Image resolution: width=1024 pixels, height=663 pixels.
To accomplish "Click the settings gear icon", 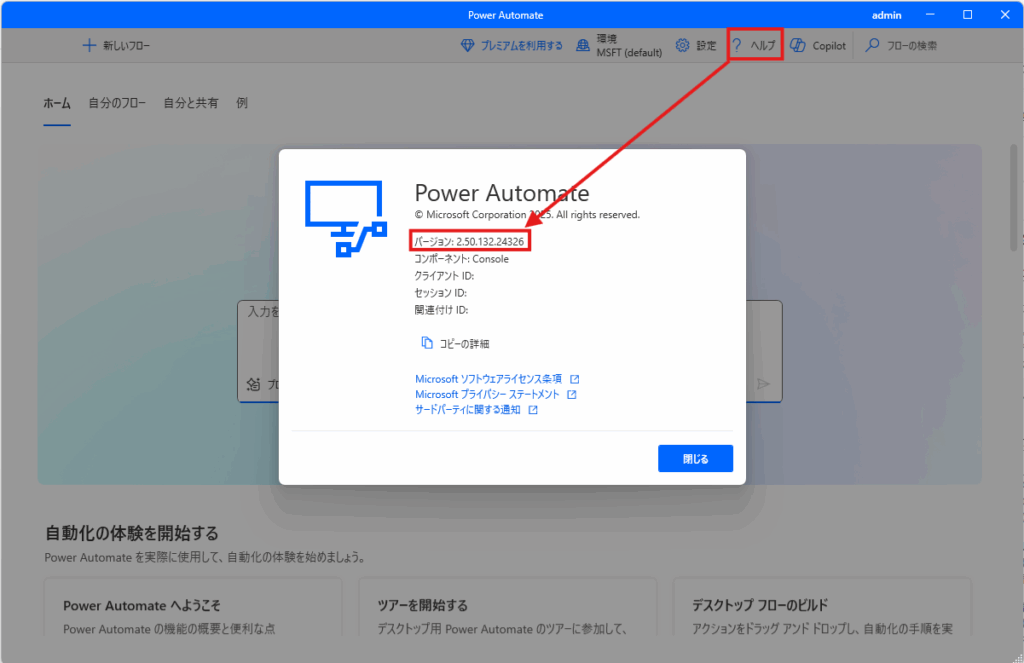I will tap(682, 45).
